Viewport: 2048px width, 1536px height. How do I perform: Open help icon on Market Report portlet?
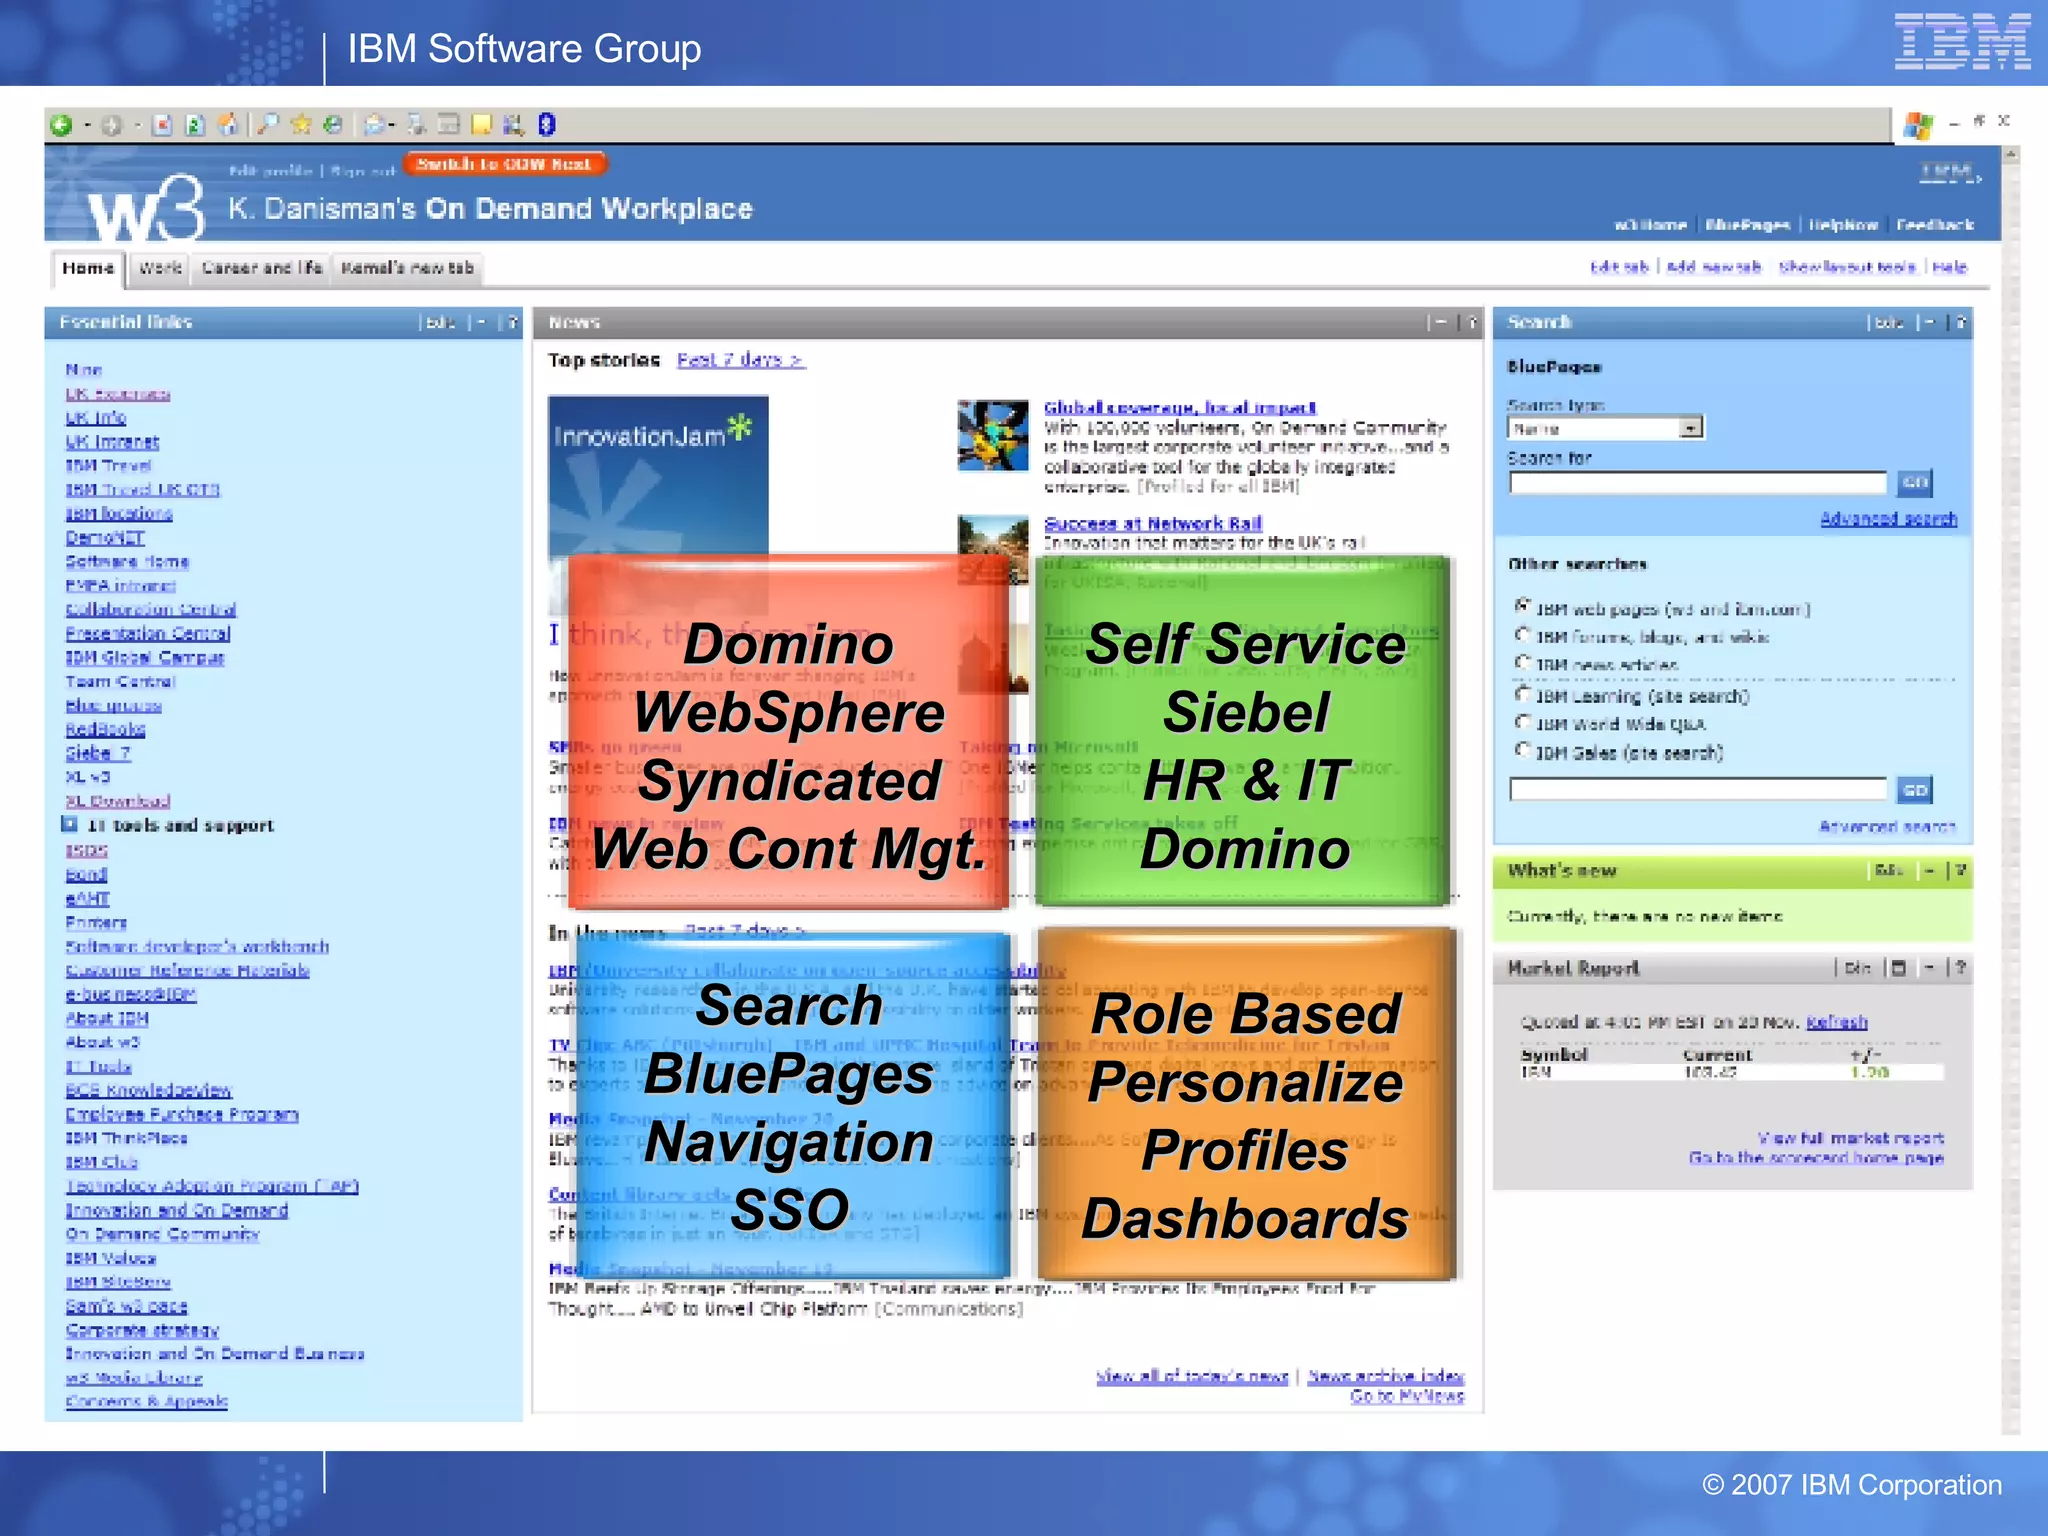[x=1960, y=967]
